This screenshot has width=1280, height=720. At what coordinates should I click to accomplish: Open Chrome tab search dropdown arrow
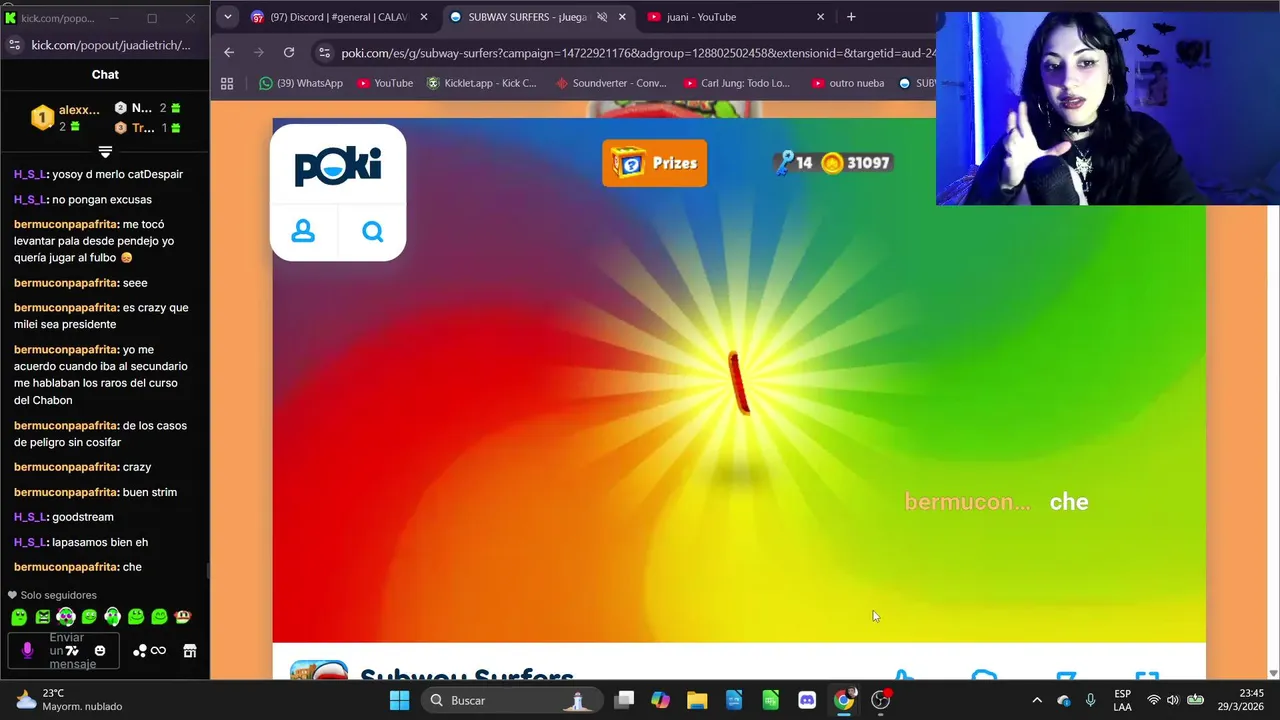tap(228, 17)
